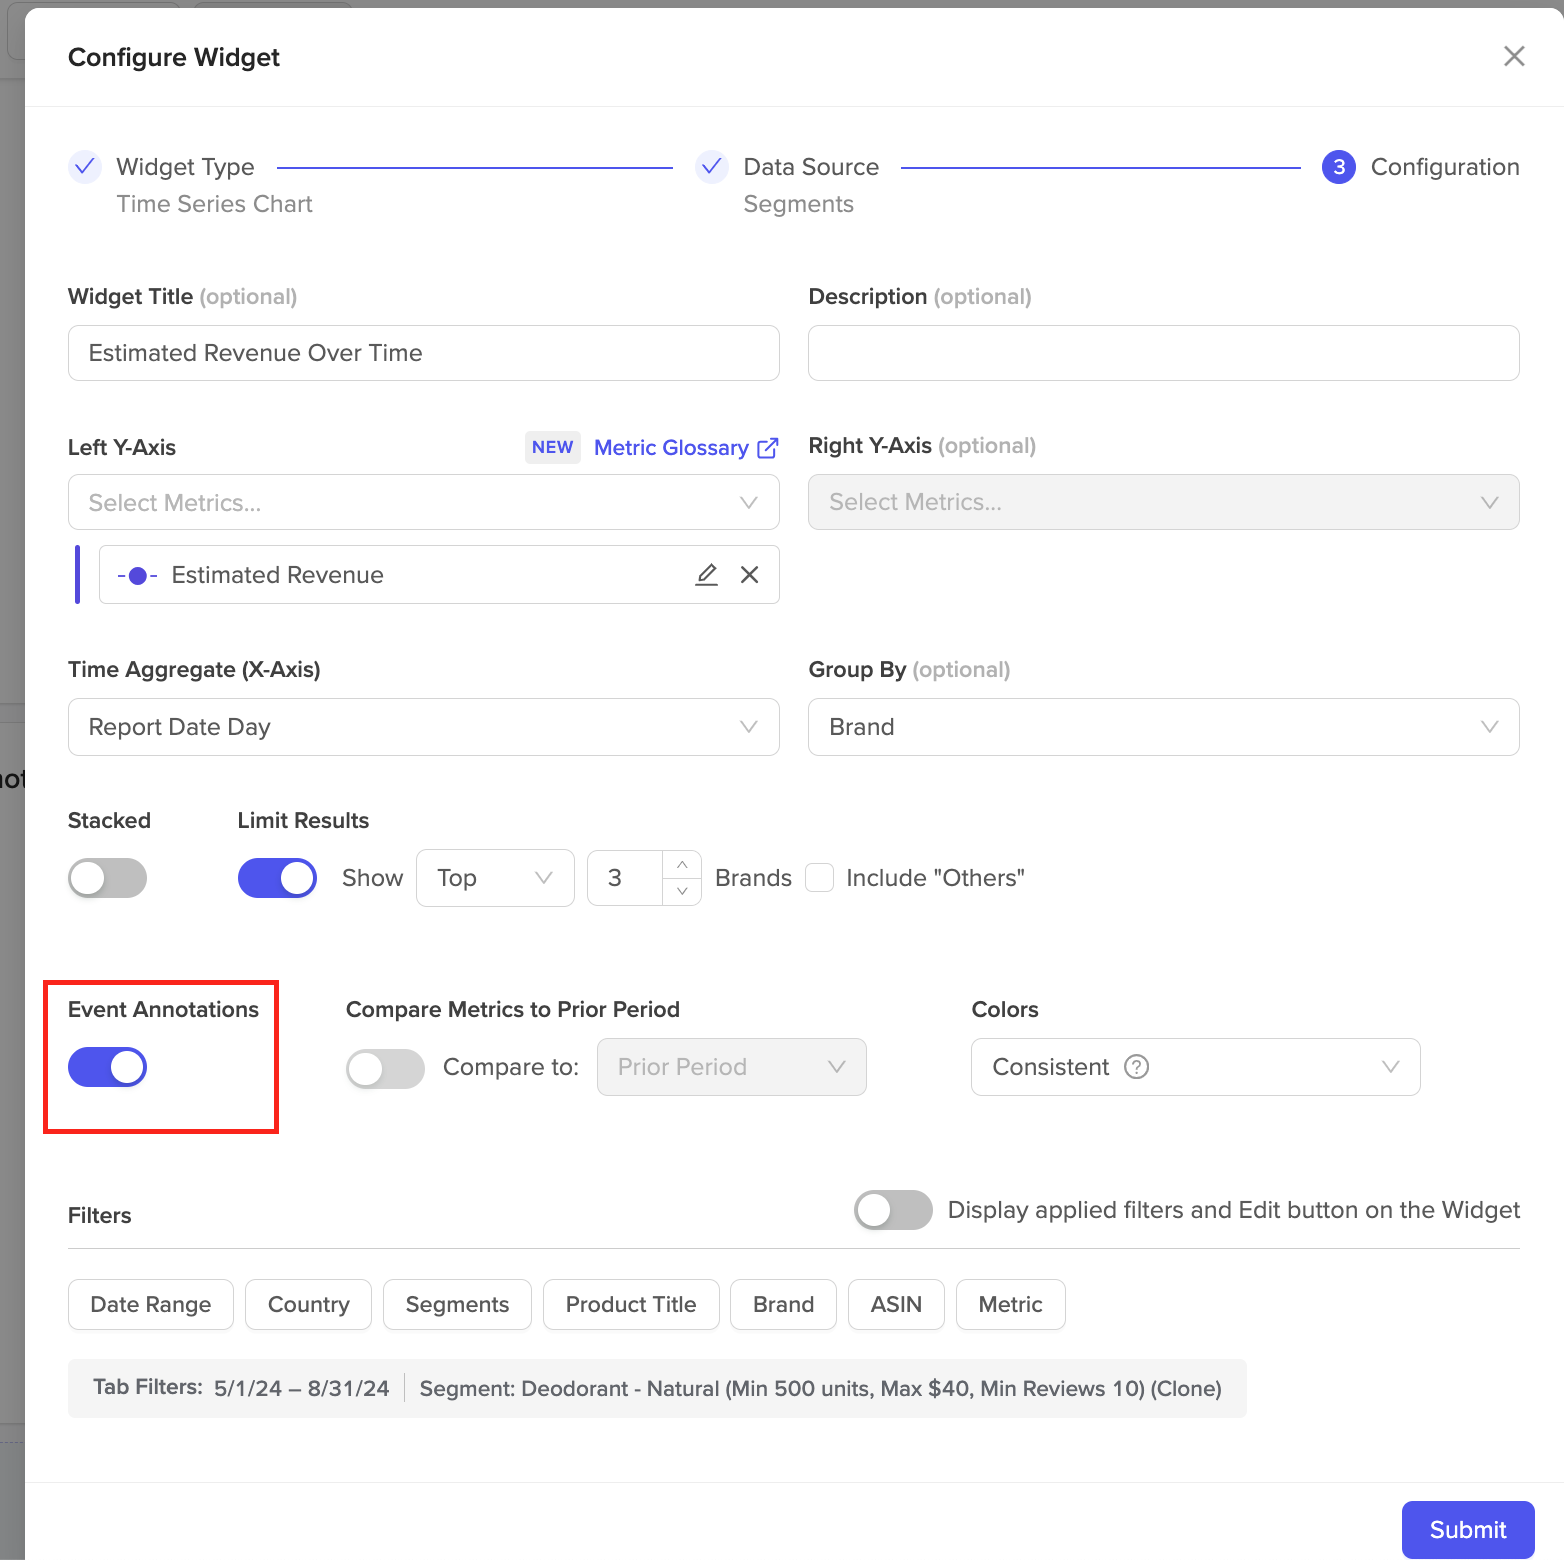Click the Metric filter button

click(x=1010, y=1305)
